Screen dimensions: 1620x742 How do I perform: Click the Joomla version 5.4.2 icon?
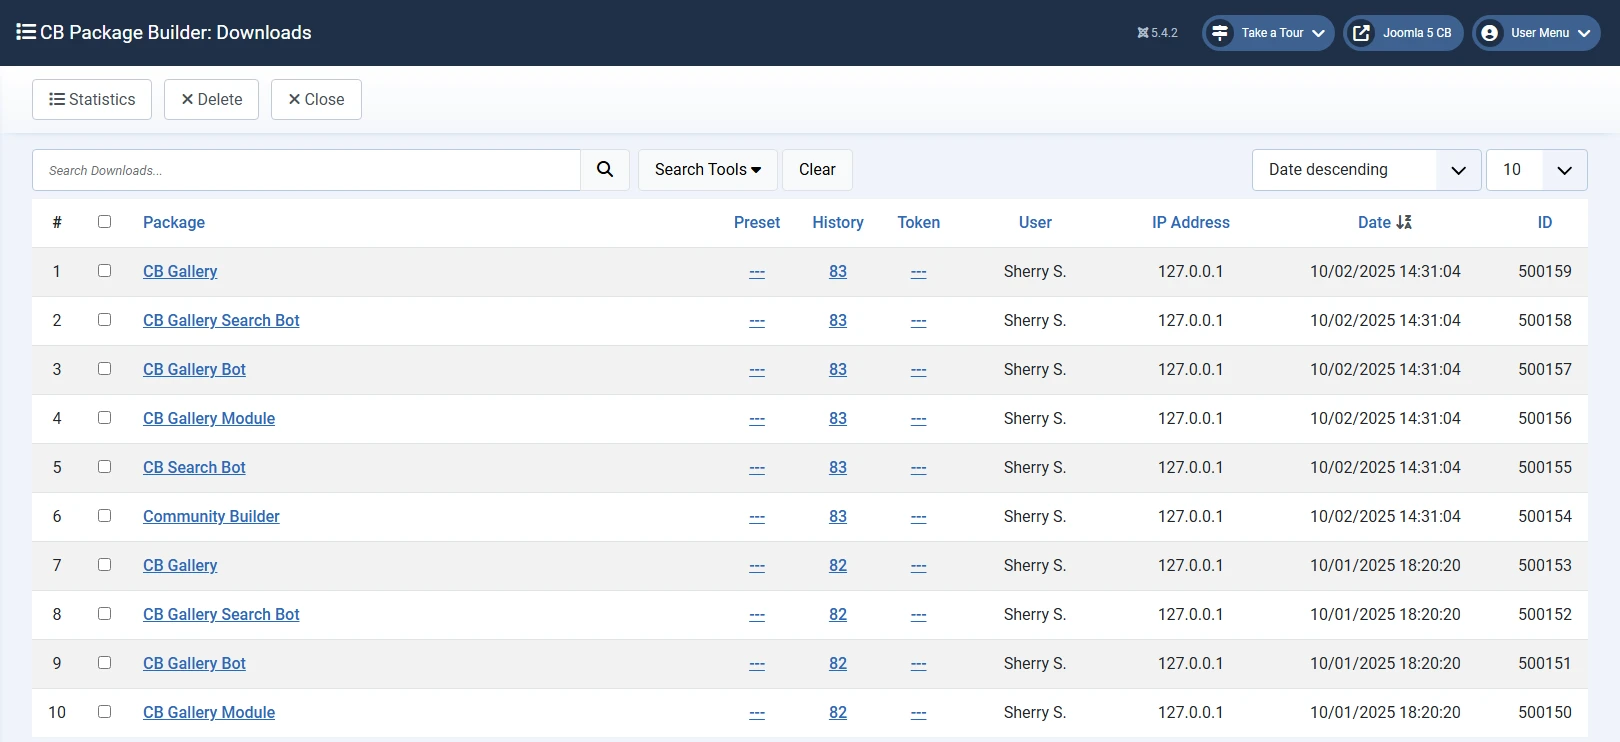pos(1143,33)
